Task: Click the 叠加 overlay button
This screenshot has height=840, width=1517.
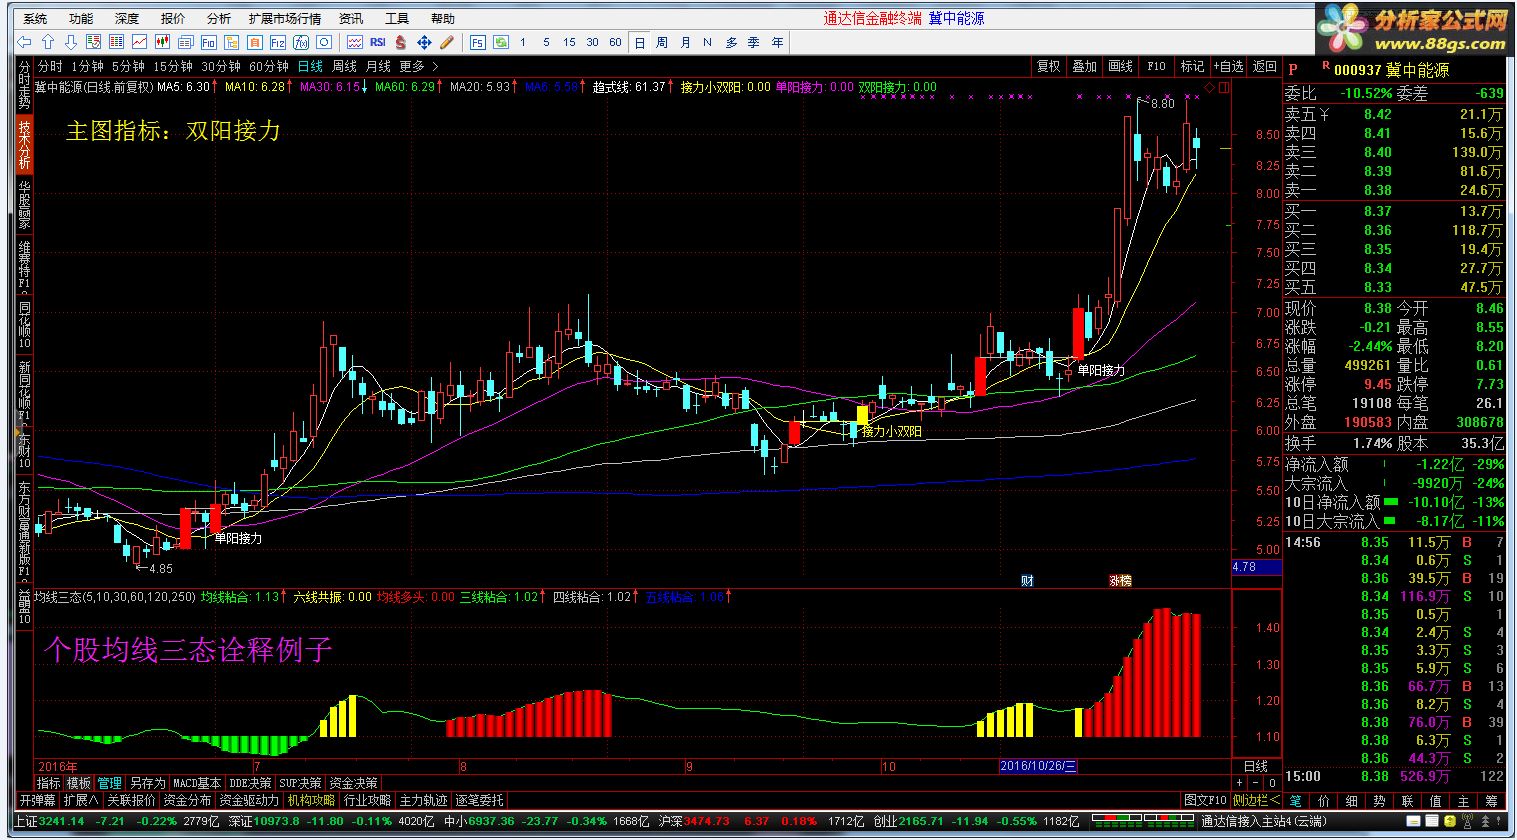Action: pyautogui.click(x=1084, y=66)
